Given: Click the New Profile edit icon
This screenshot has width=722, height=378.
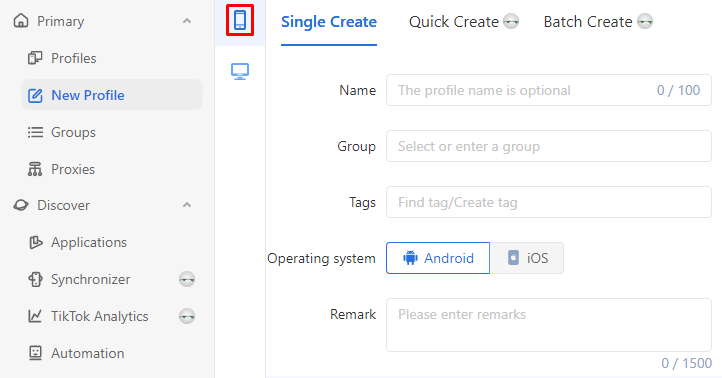Looking at the screenshot, I should tap(35, 95).
